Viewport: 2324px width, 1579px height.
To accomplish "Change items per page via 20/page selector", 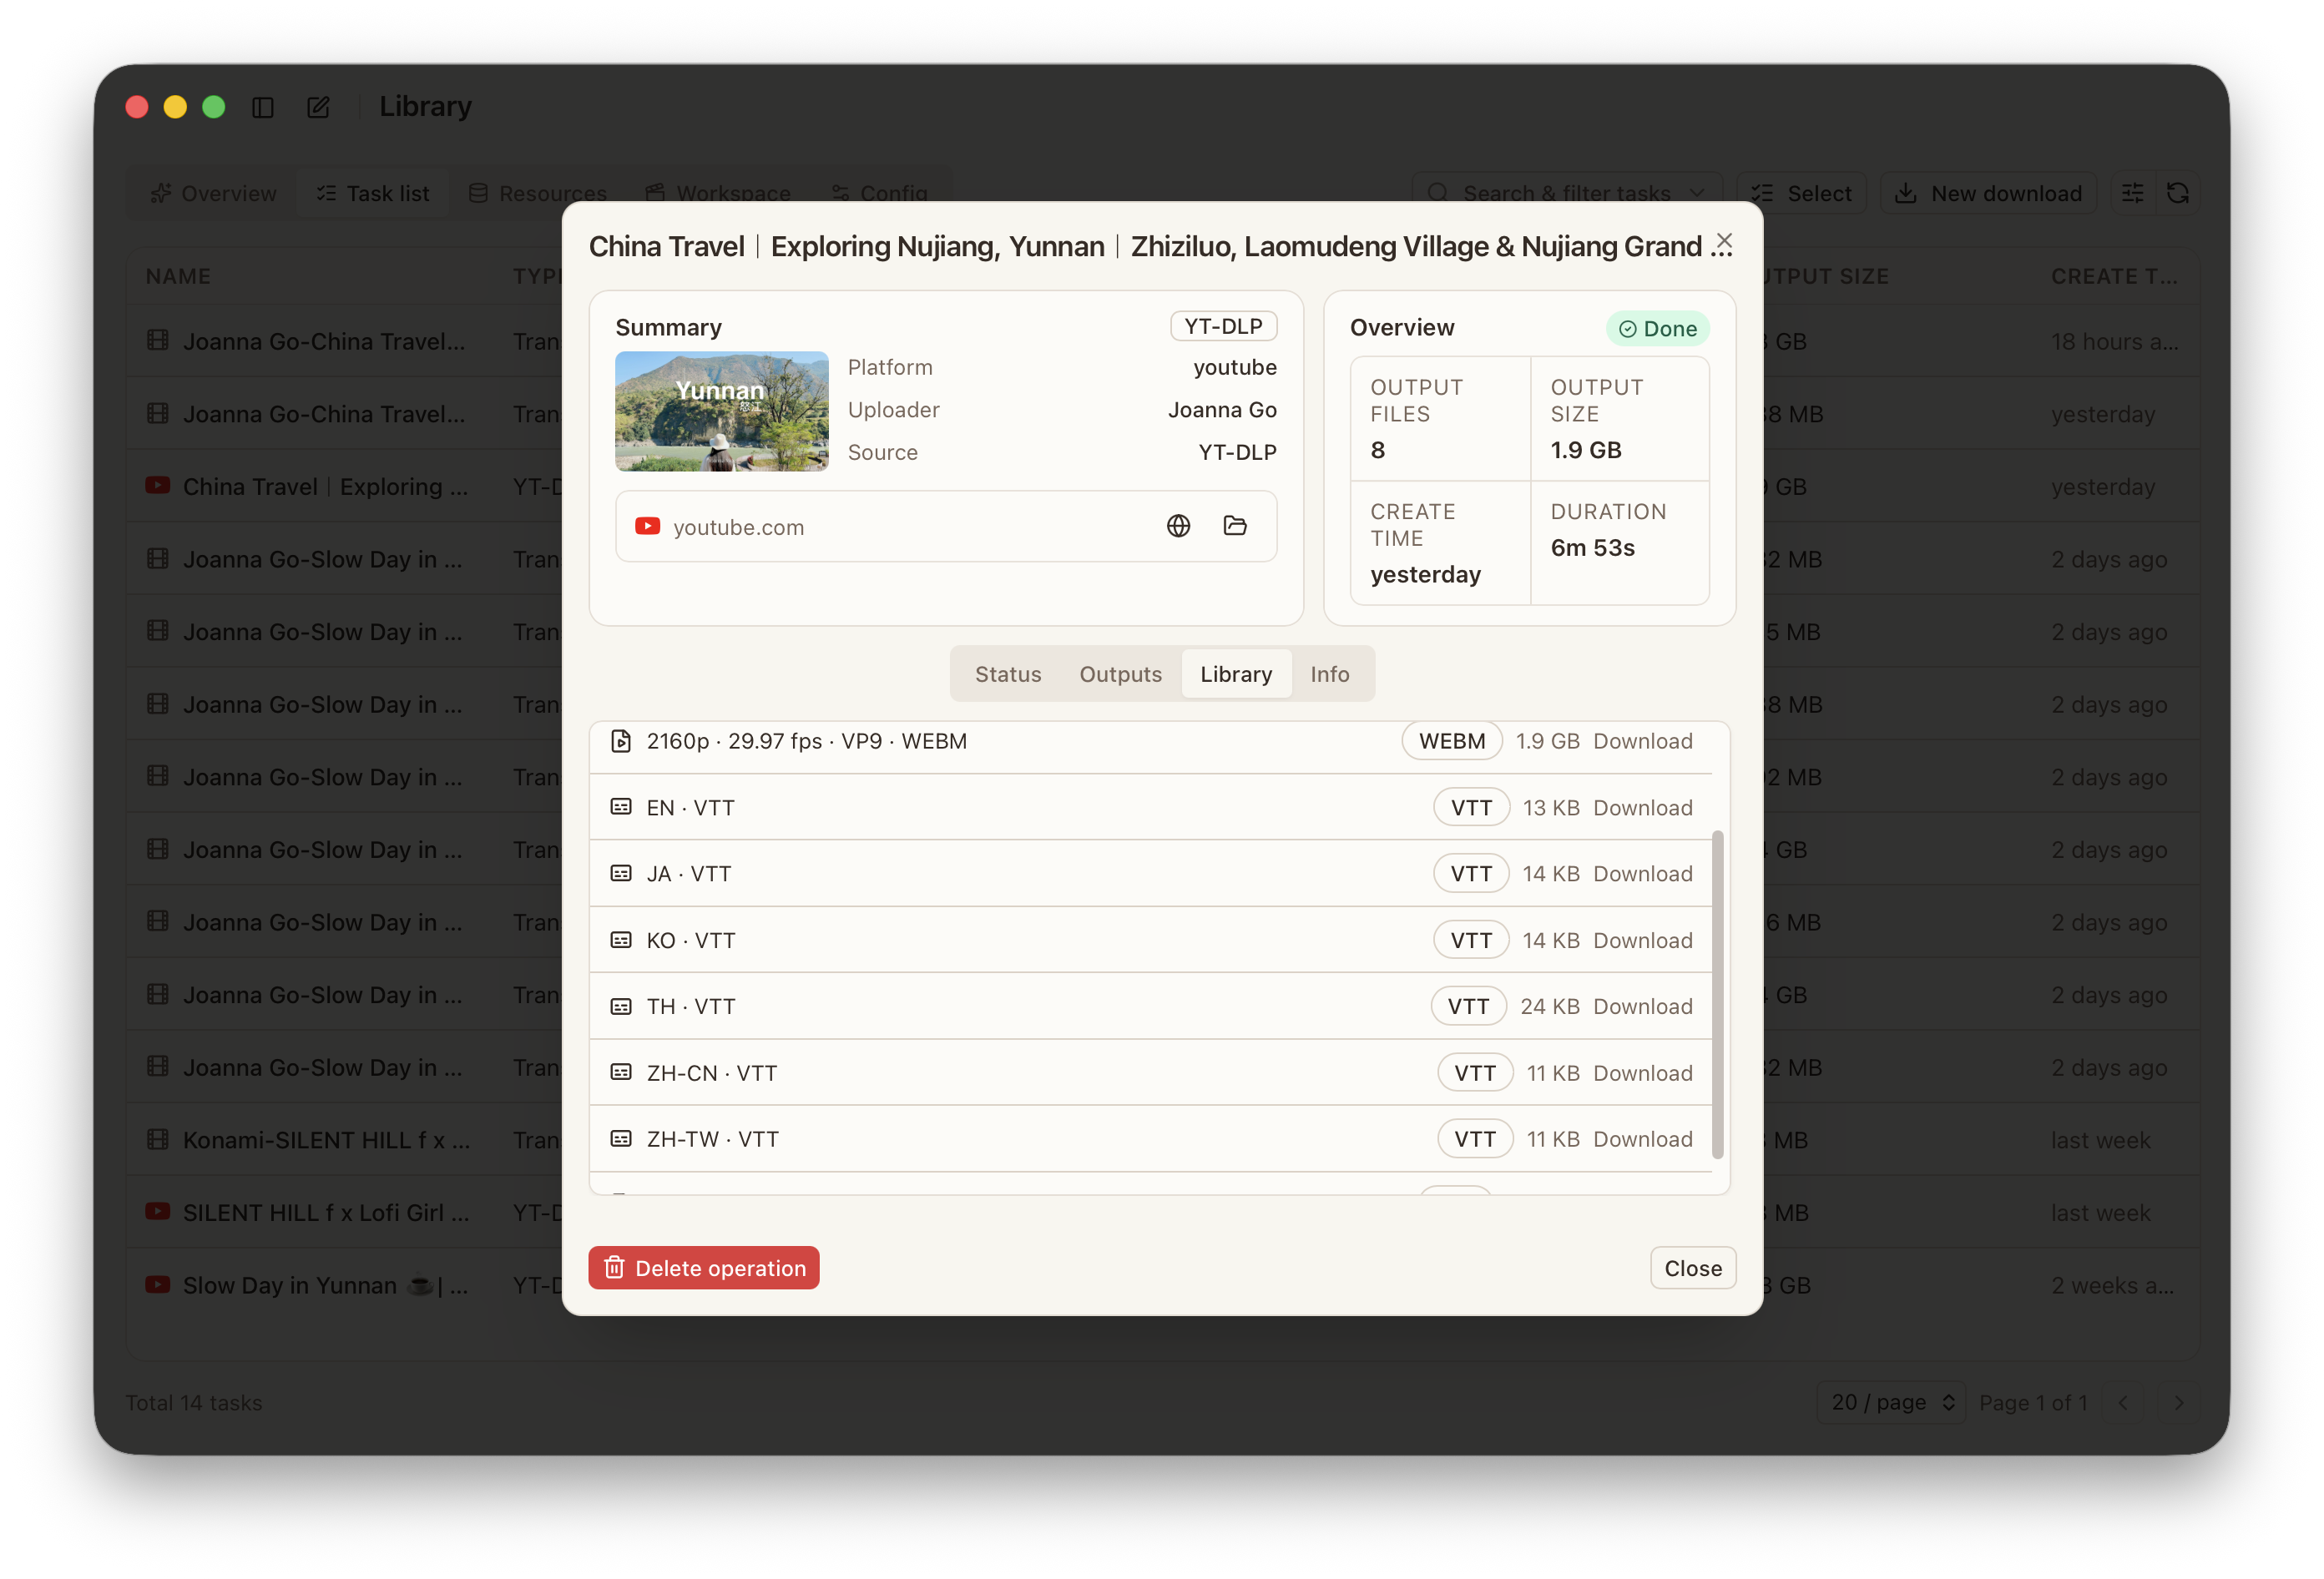I will (1890, 1402).
